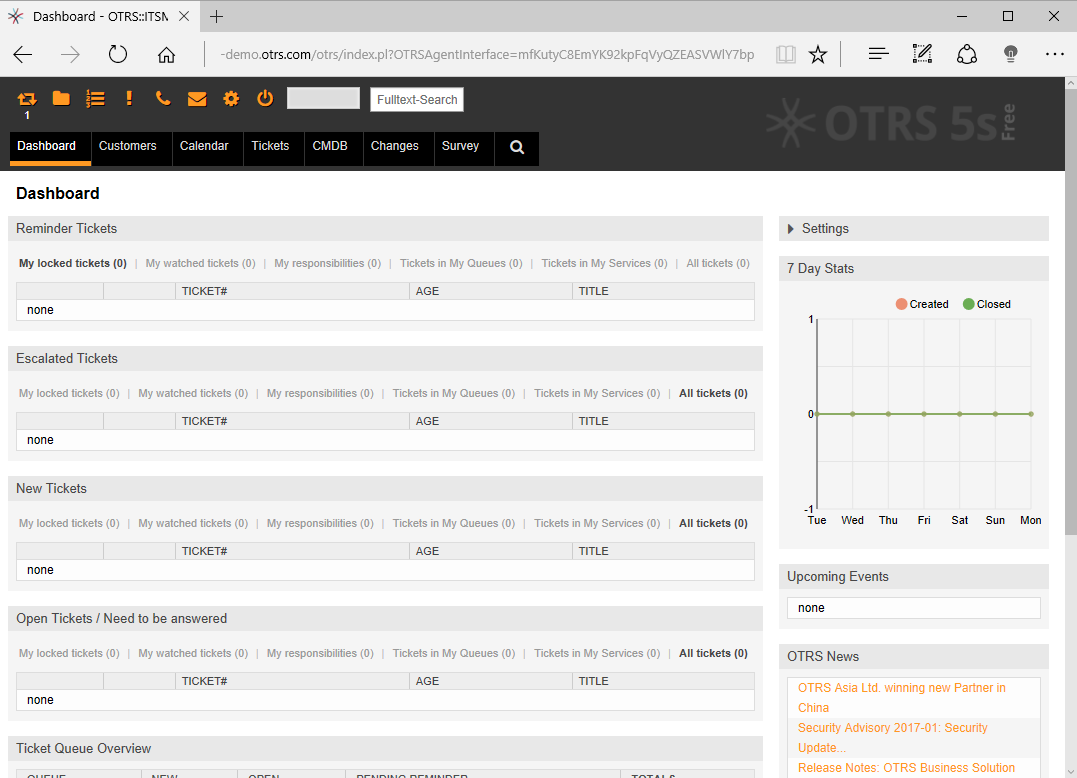Log out using the power icon

point(265,98)
